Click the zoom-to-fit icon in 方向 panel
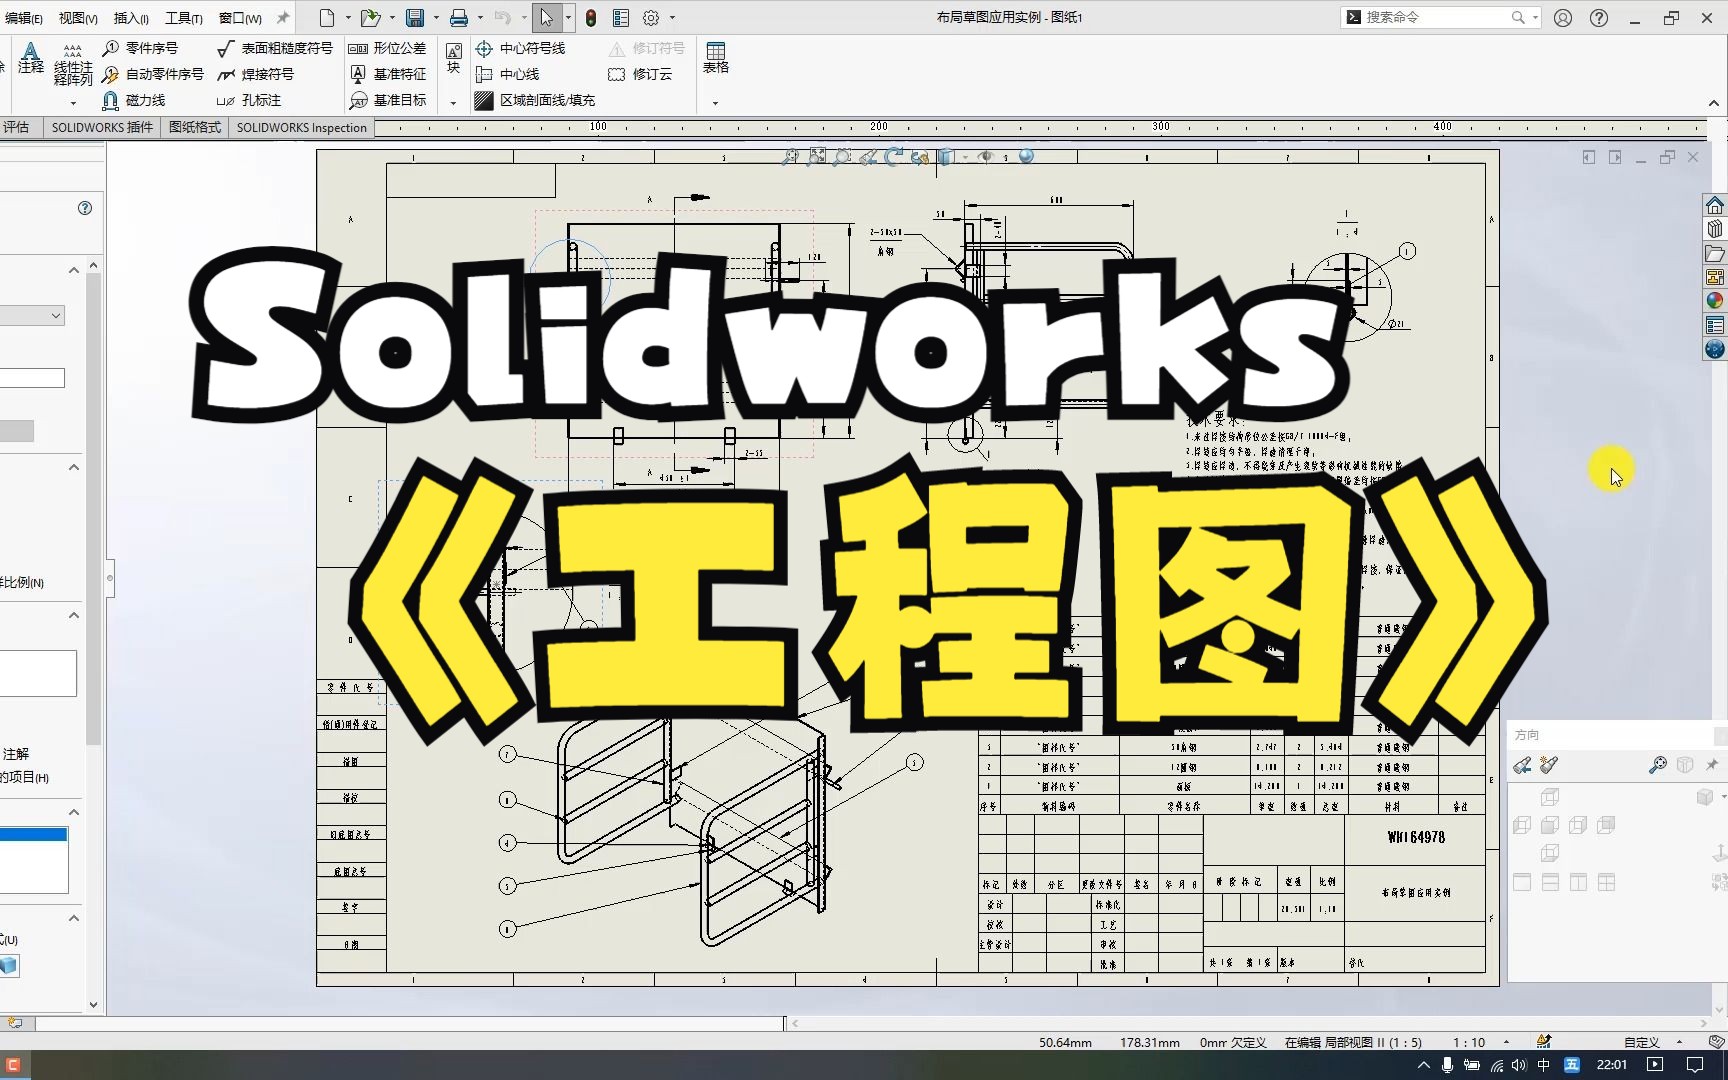This screenshot has height=1080, width=1728. point(1658,765)
